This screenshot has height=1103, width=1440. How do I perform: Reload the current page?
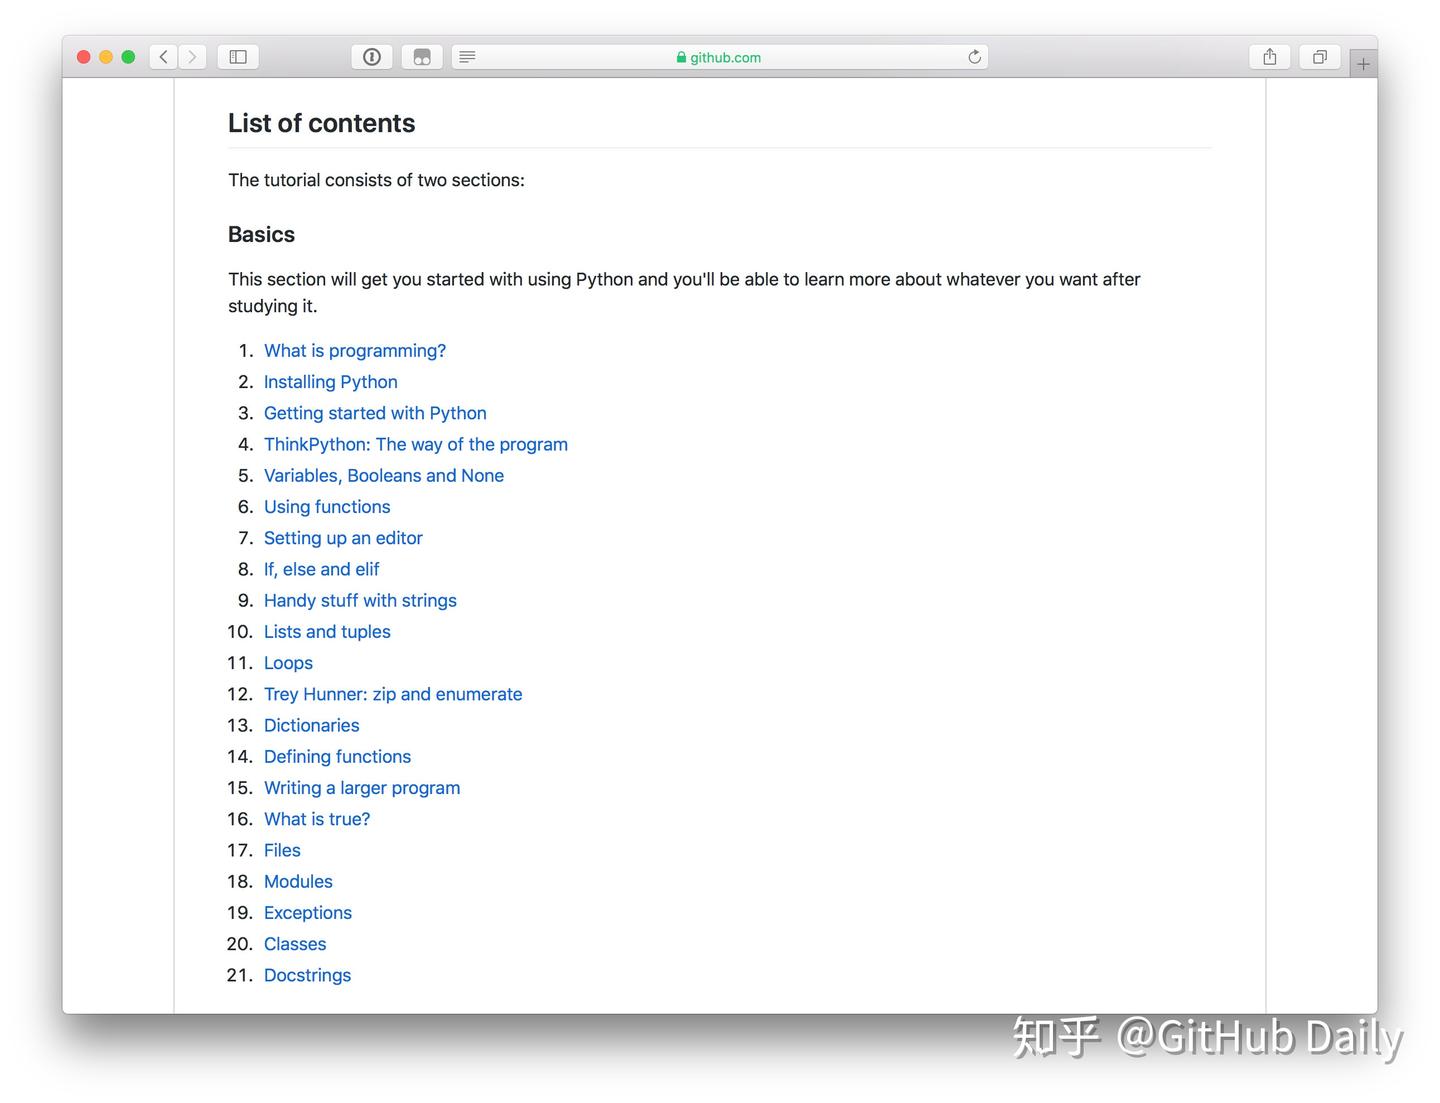(x=973, y=56)
